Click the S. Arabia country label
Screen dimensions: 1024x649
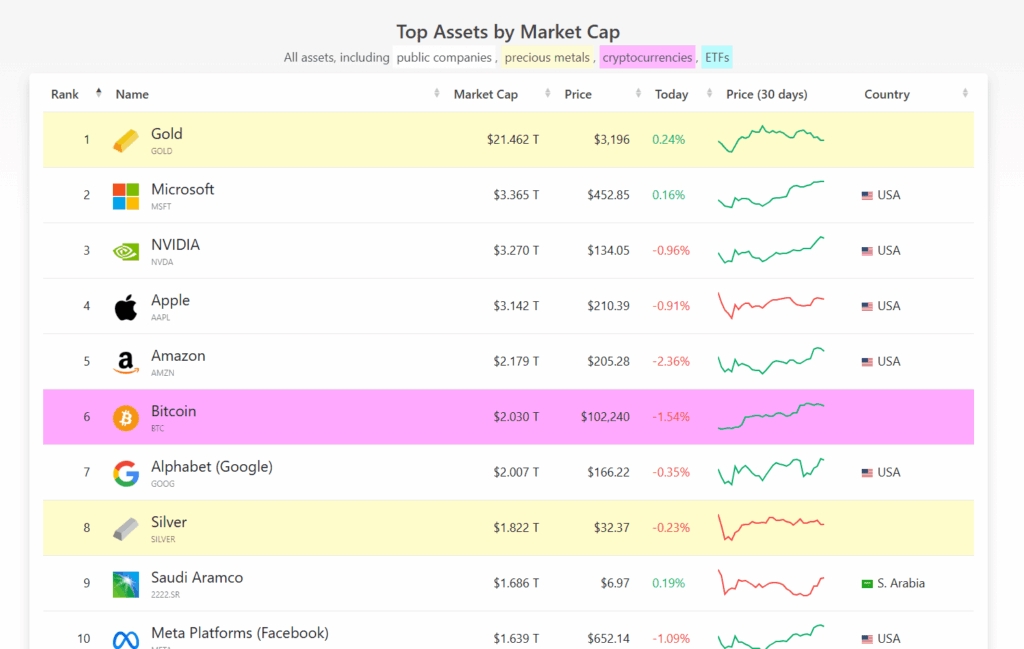point(901,584)
